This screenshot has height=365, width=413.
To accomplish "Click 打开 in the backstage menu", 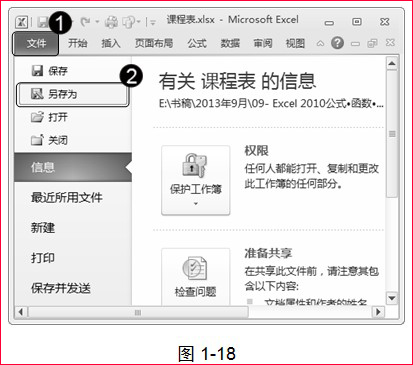I will tap(49, 117).
